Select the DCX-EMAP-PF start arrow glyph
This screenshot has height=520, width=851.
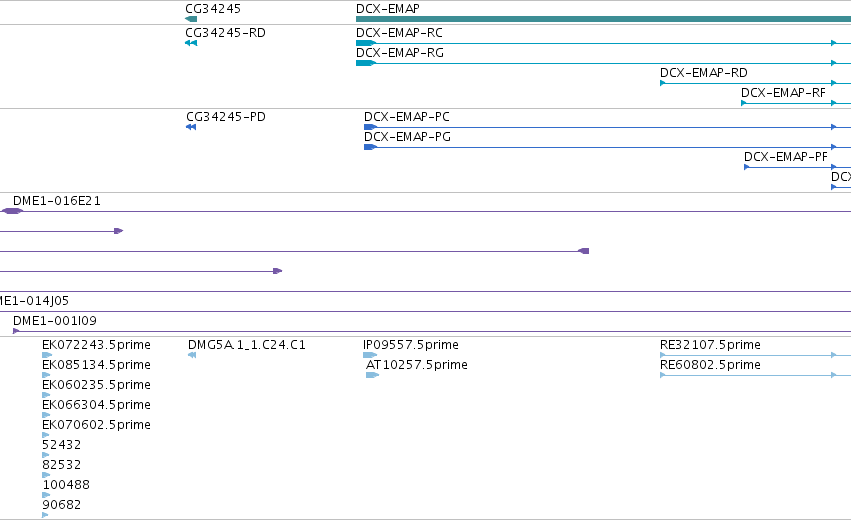coord(747,167)
